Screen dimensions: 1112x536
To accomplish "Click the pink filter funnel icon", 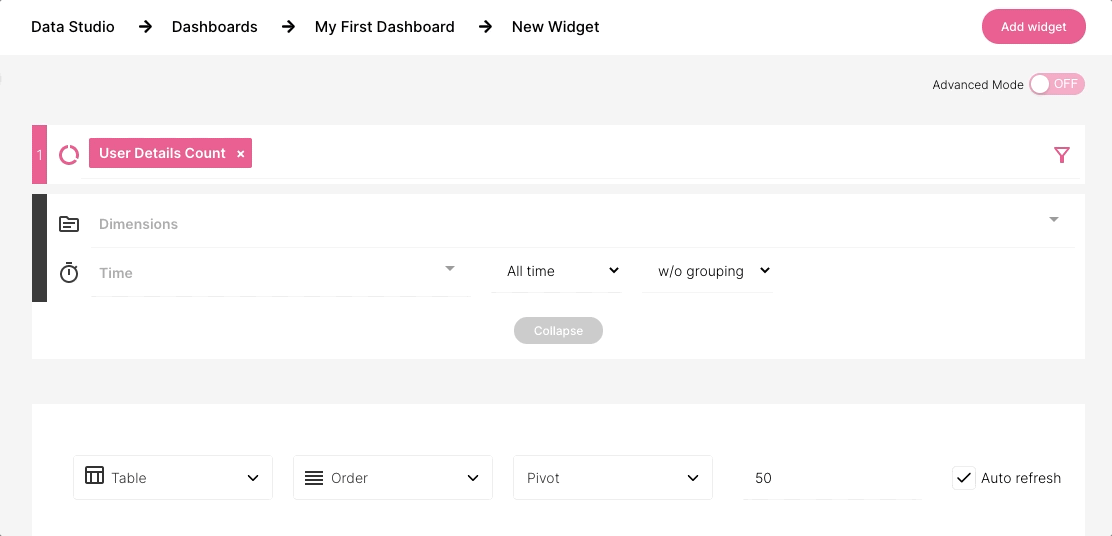I will [1061, 155].
